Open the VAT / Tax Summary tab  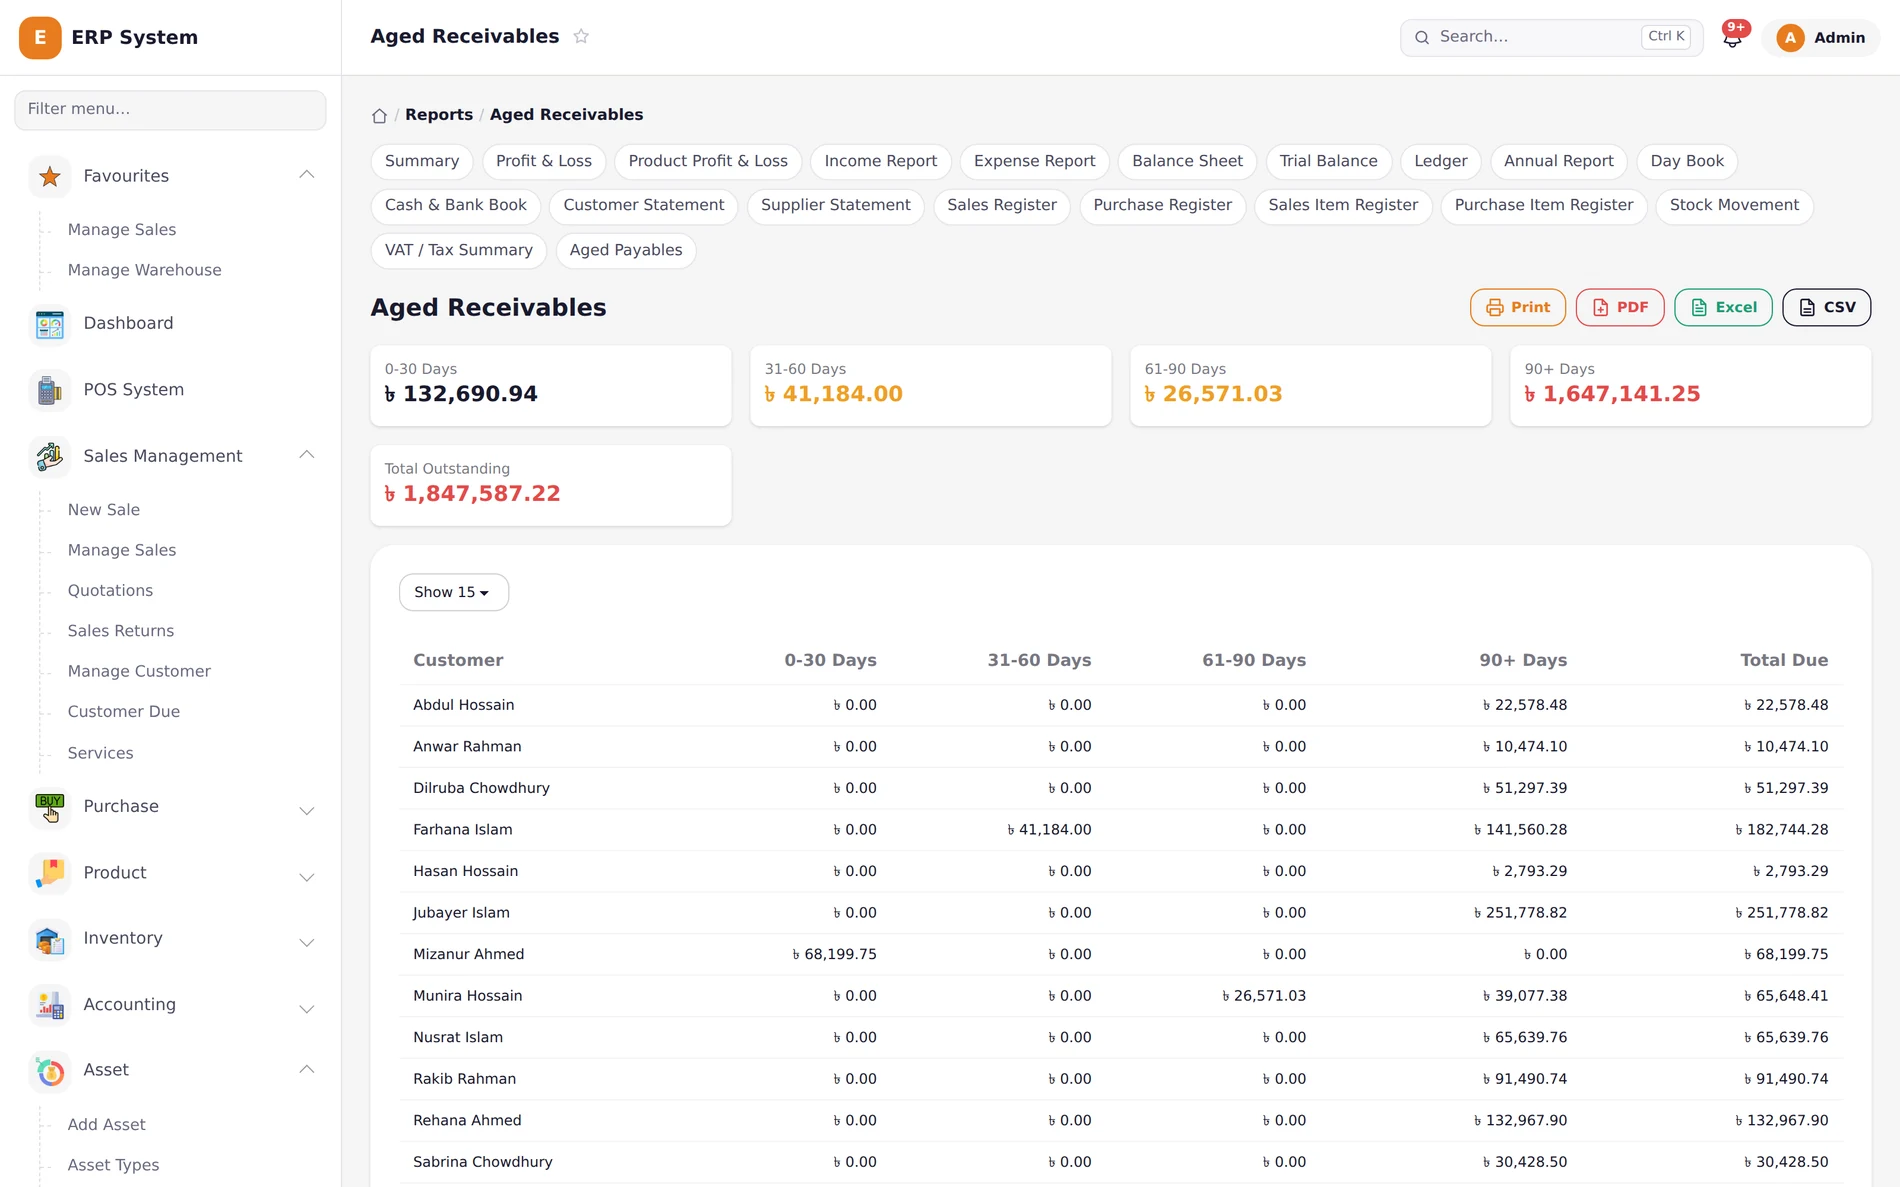pos(459,250)
